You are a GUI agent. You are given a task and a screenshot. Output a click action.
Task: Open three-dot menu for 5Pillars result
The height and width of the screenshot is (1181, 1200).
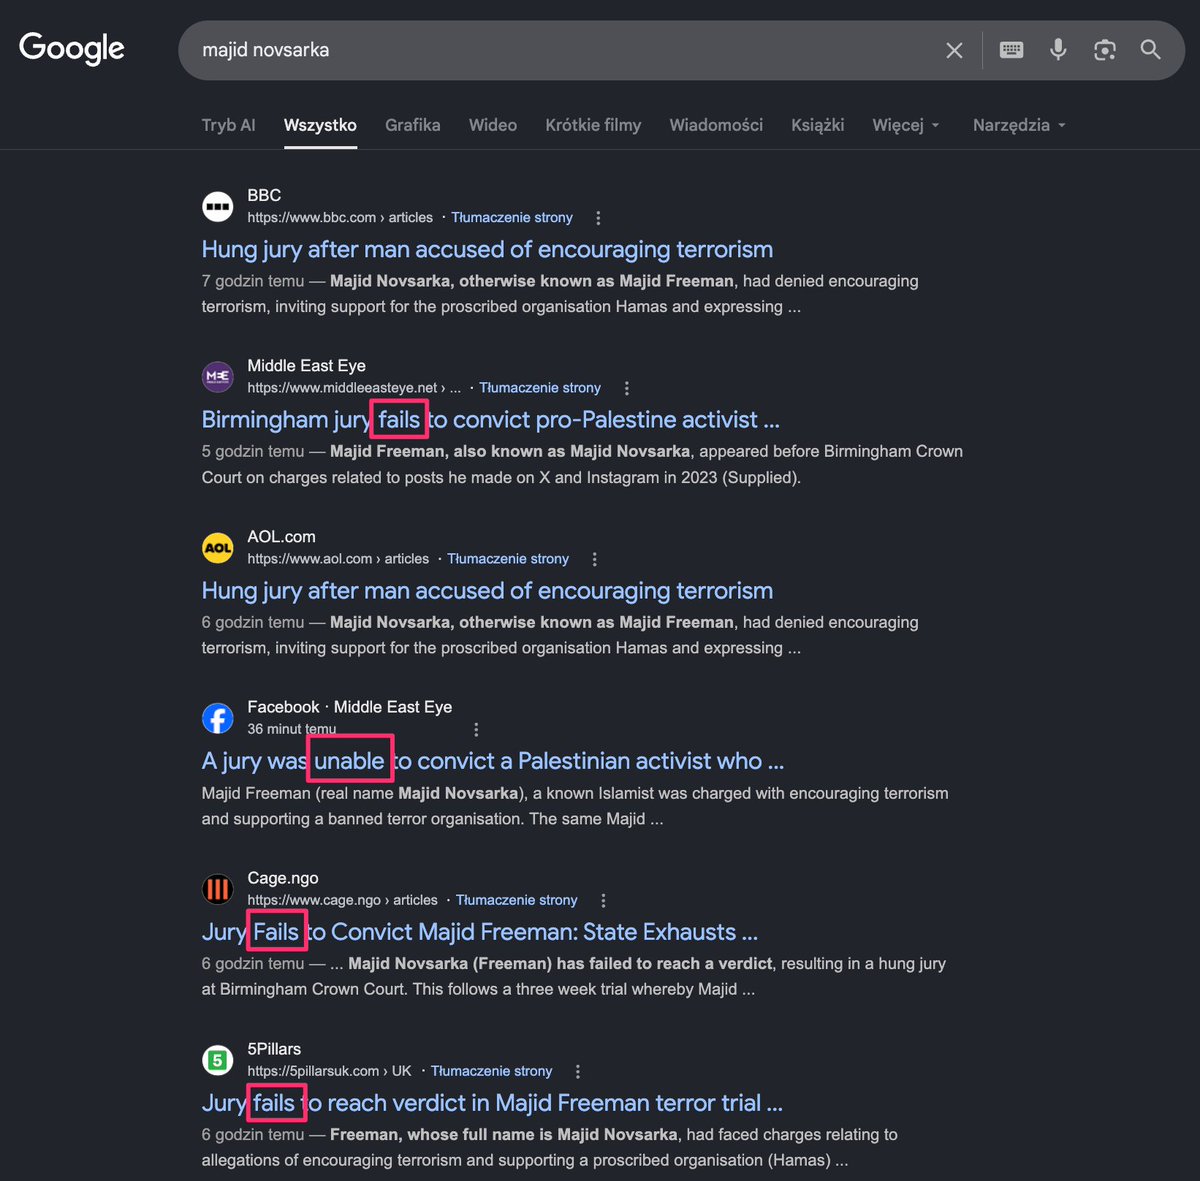coord(577,1071)
